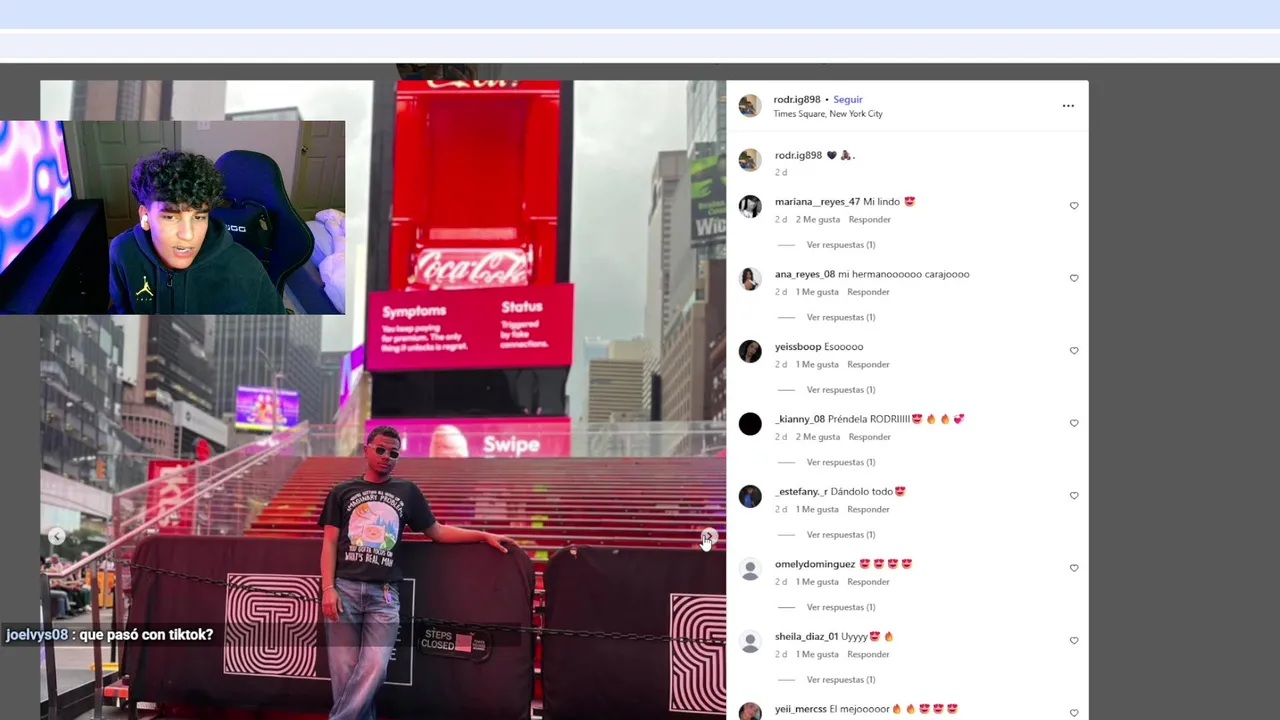The width and height of the screenshot is (1280, 720).
Task: View 1 Me gusta on sheila_diaz_01 comment
Action: tap(817, 655)
